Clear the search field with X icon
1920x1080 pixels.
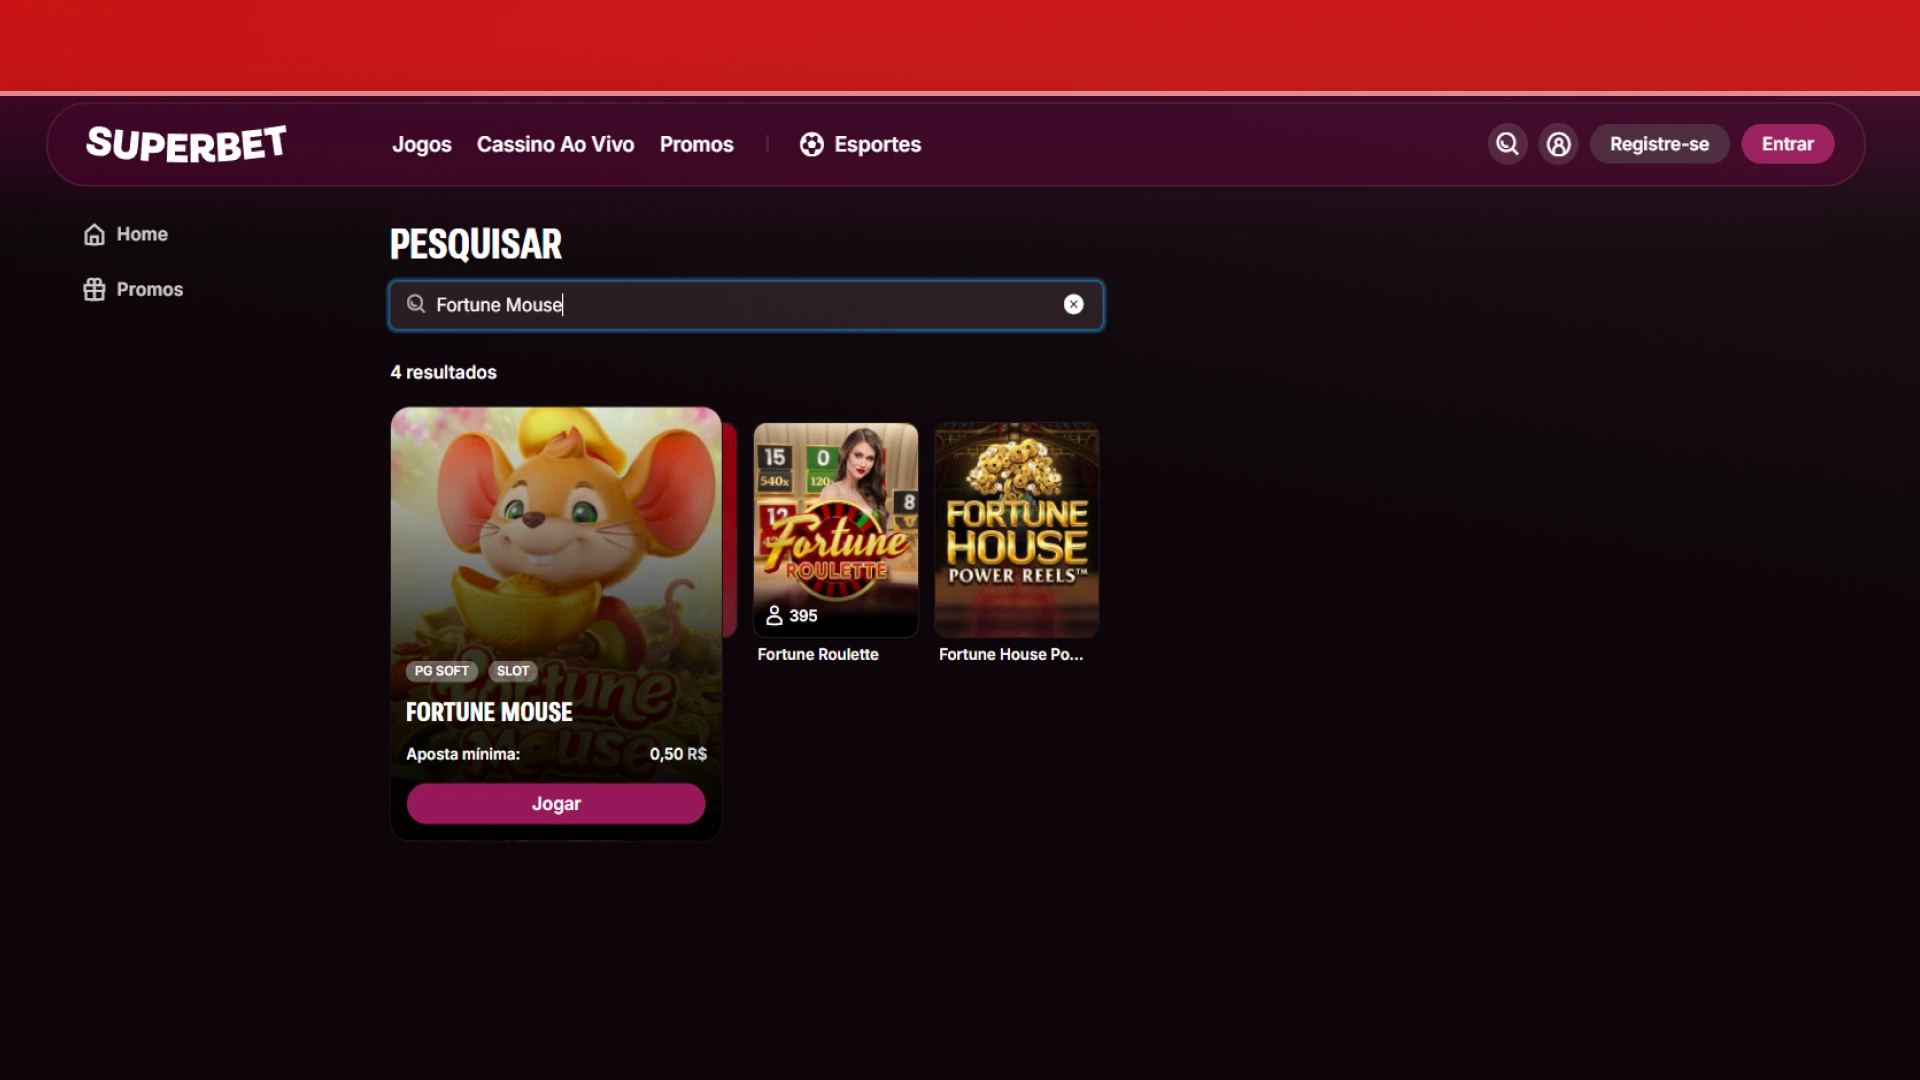pyautogui.click(x=1073, y=305)
